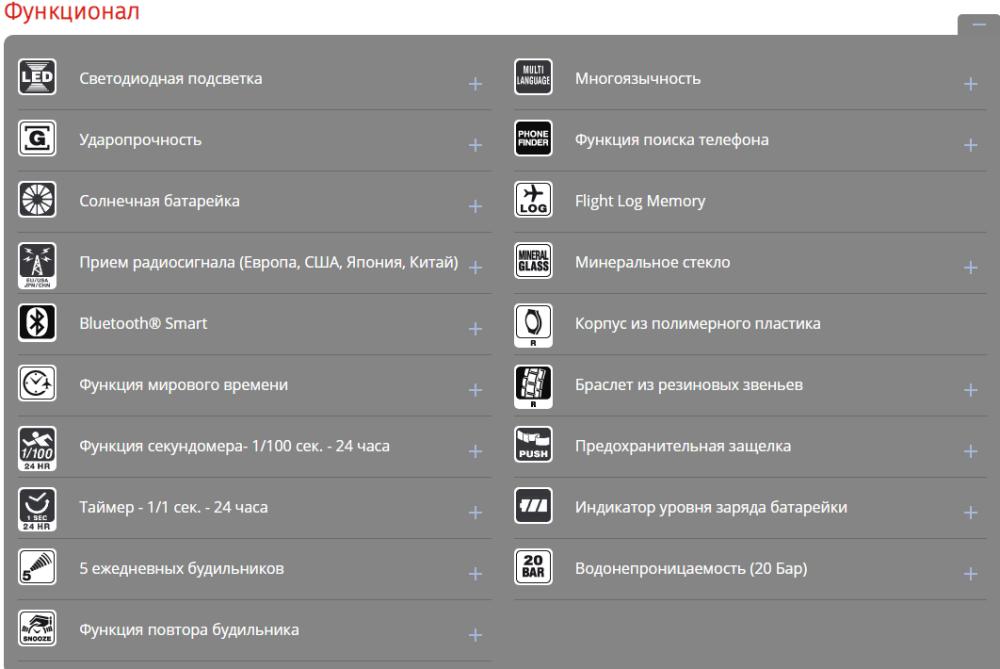Expand the Функция мирового времени plus sign
Image resolution: width=1000 pixels, height=669 pixels.
(475, 390)
